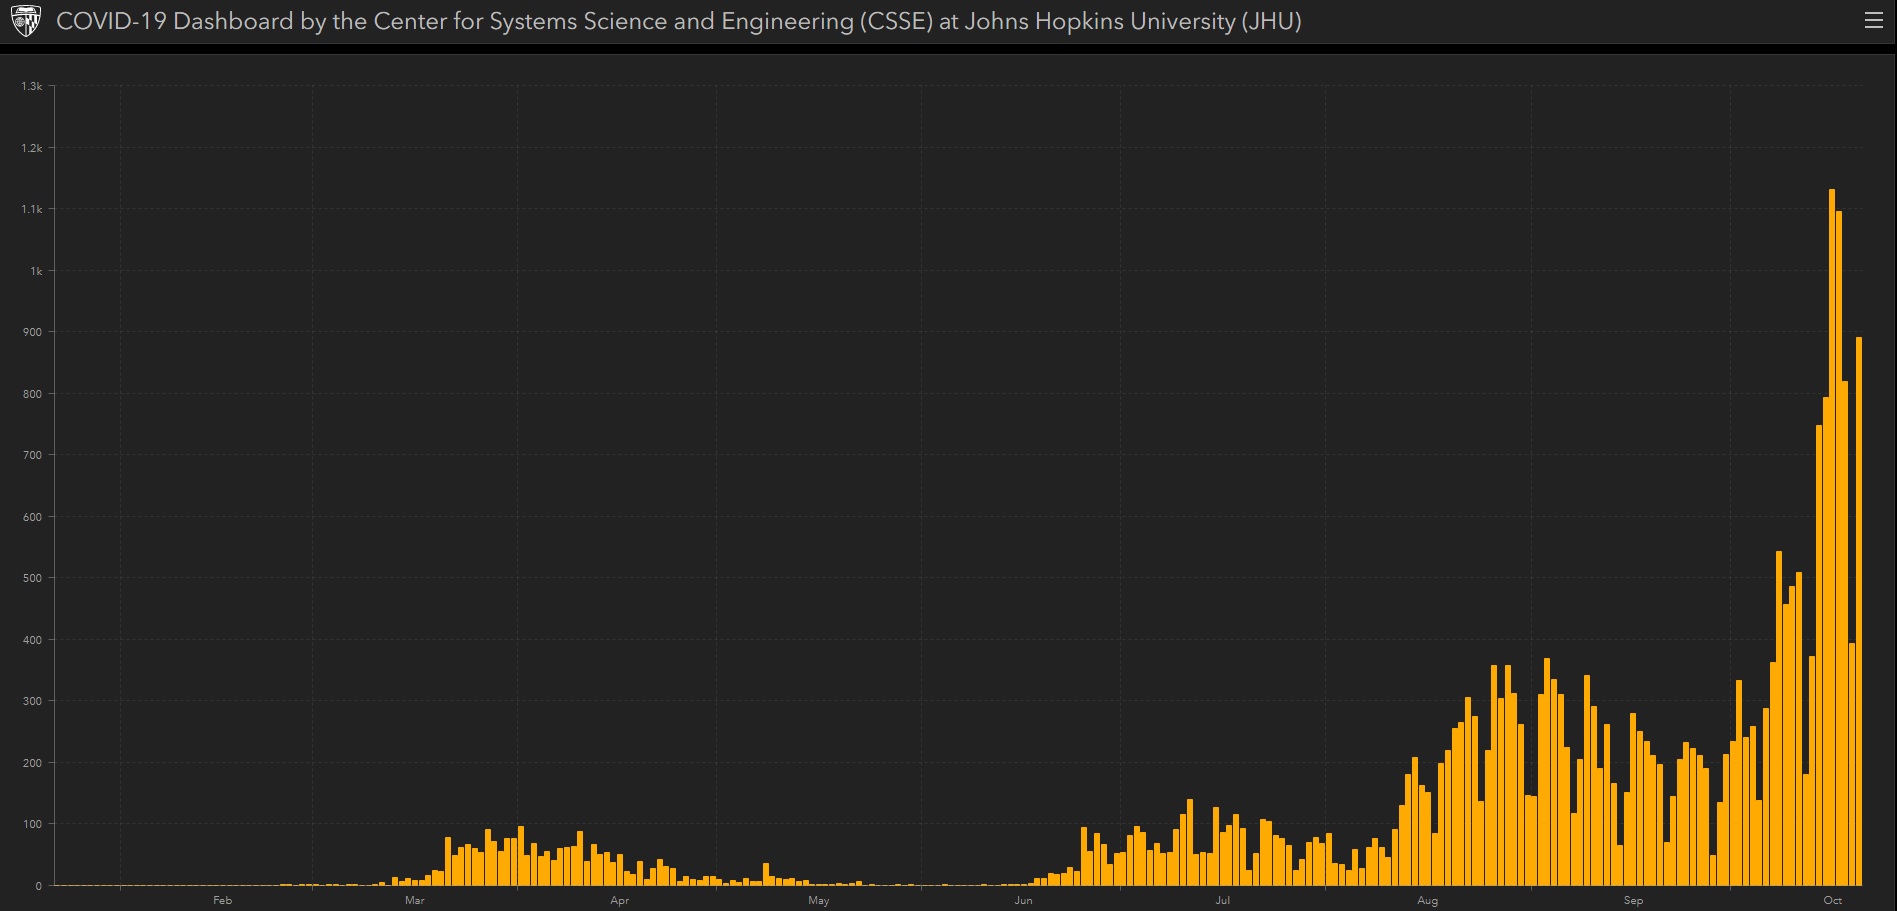Click the Oct label on x-axis
This screenshot has height=911, width=1897.
pyautogui.click(x=1832, y=900)
